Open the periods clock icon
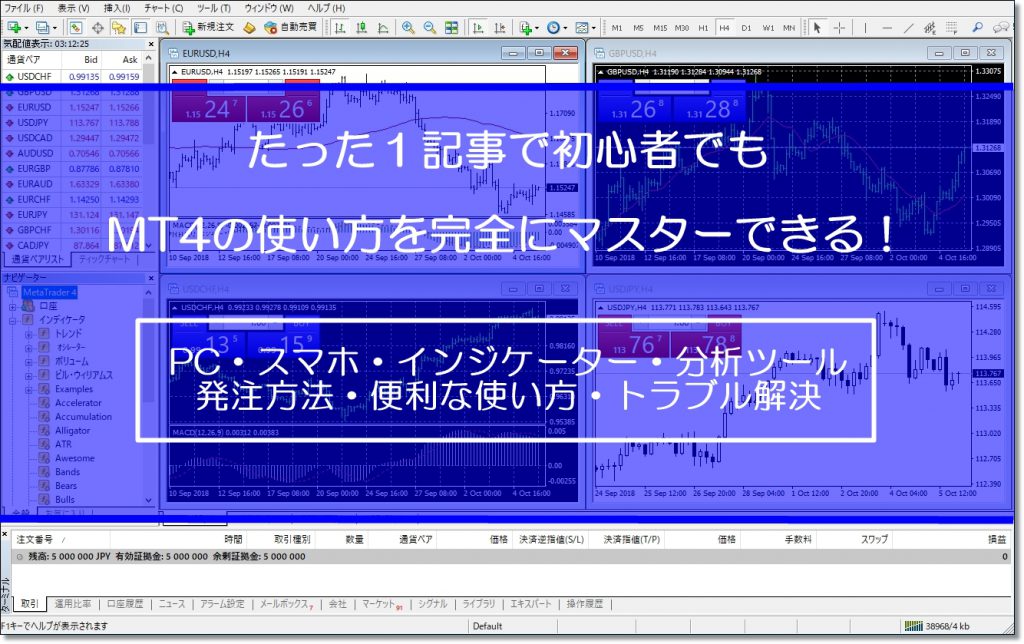 click(x=553, y=28)
